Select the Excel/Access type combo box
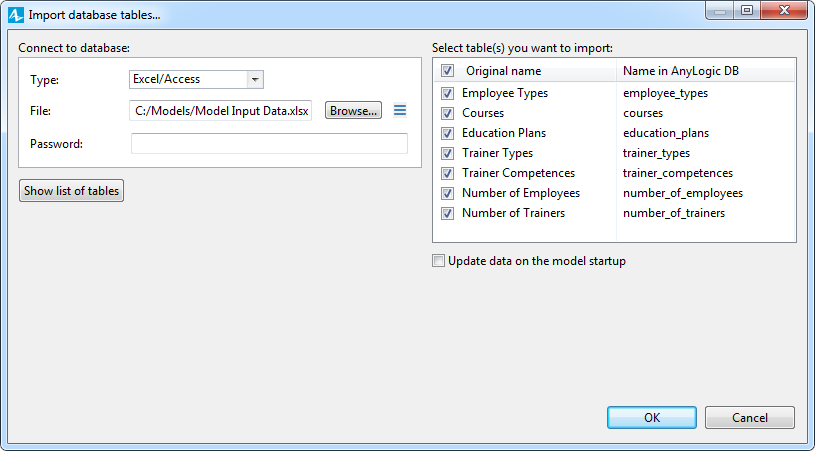The height and width of the screenshot is (451, 815). coord(196,79)
